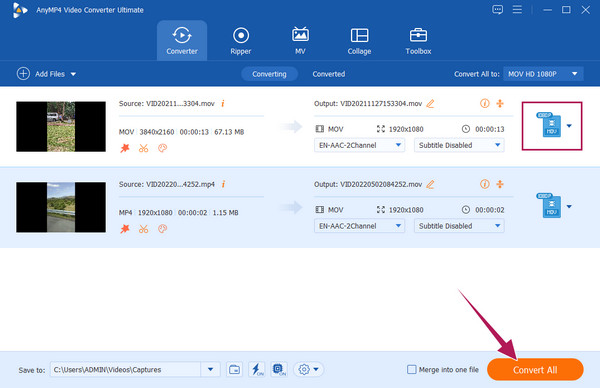View source info for VID20220...4252.mp4

(x=223, y=184)
